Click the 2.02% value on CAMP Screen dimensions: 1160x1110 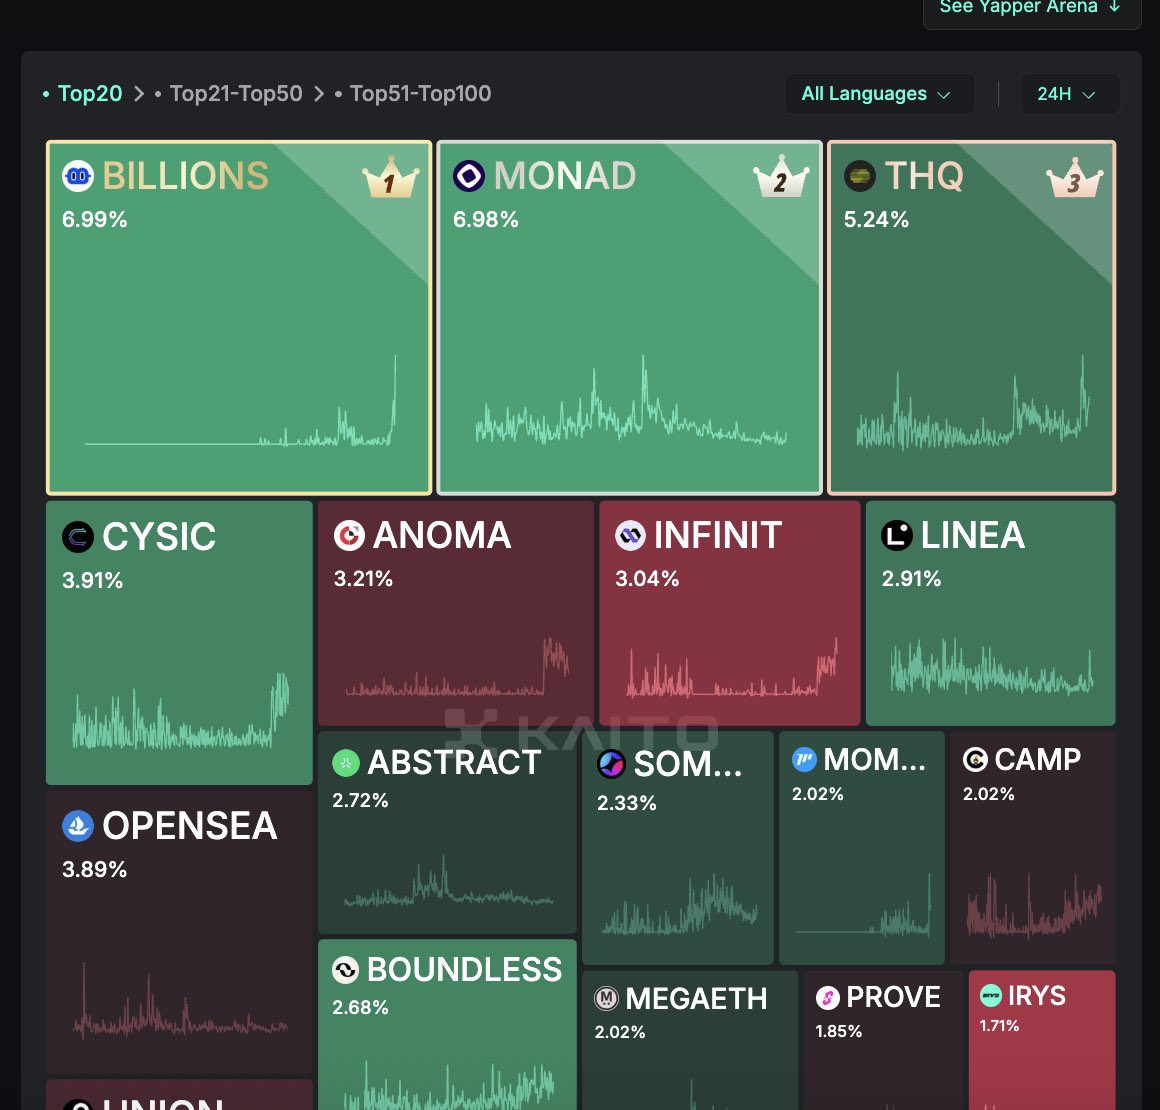click(988, 794)
